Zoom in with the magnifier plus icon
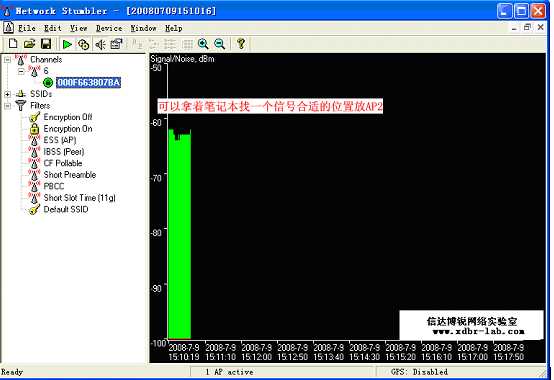This screenshot has width=554, height=380. click(x=203, y=44)
